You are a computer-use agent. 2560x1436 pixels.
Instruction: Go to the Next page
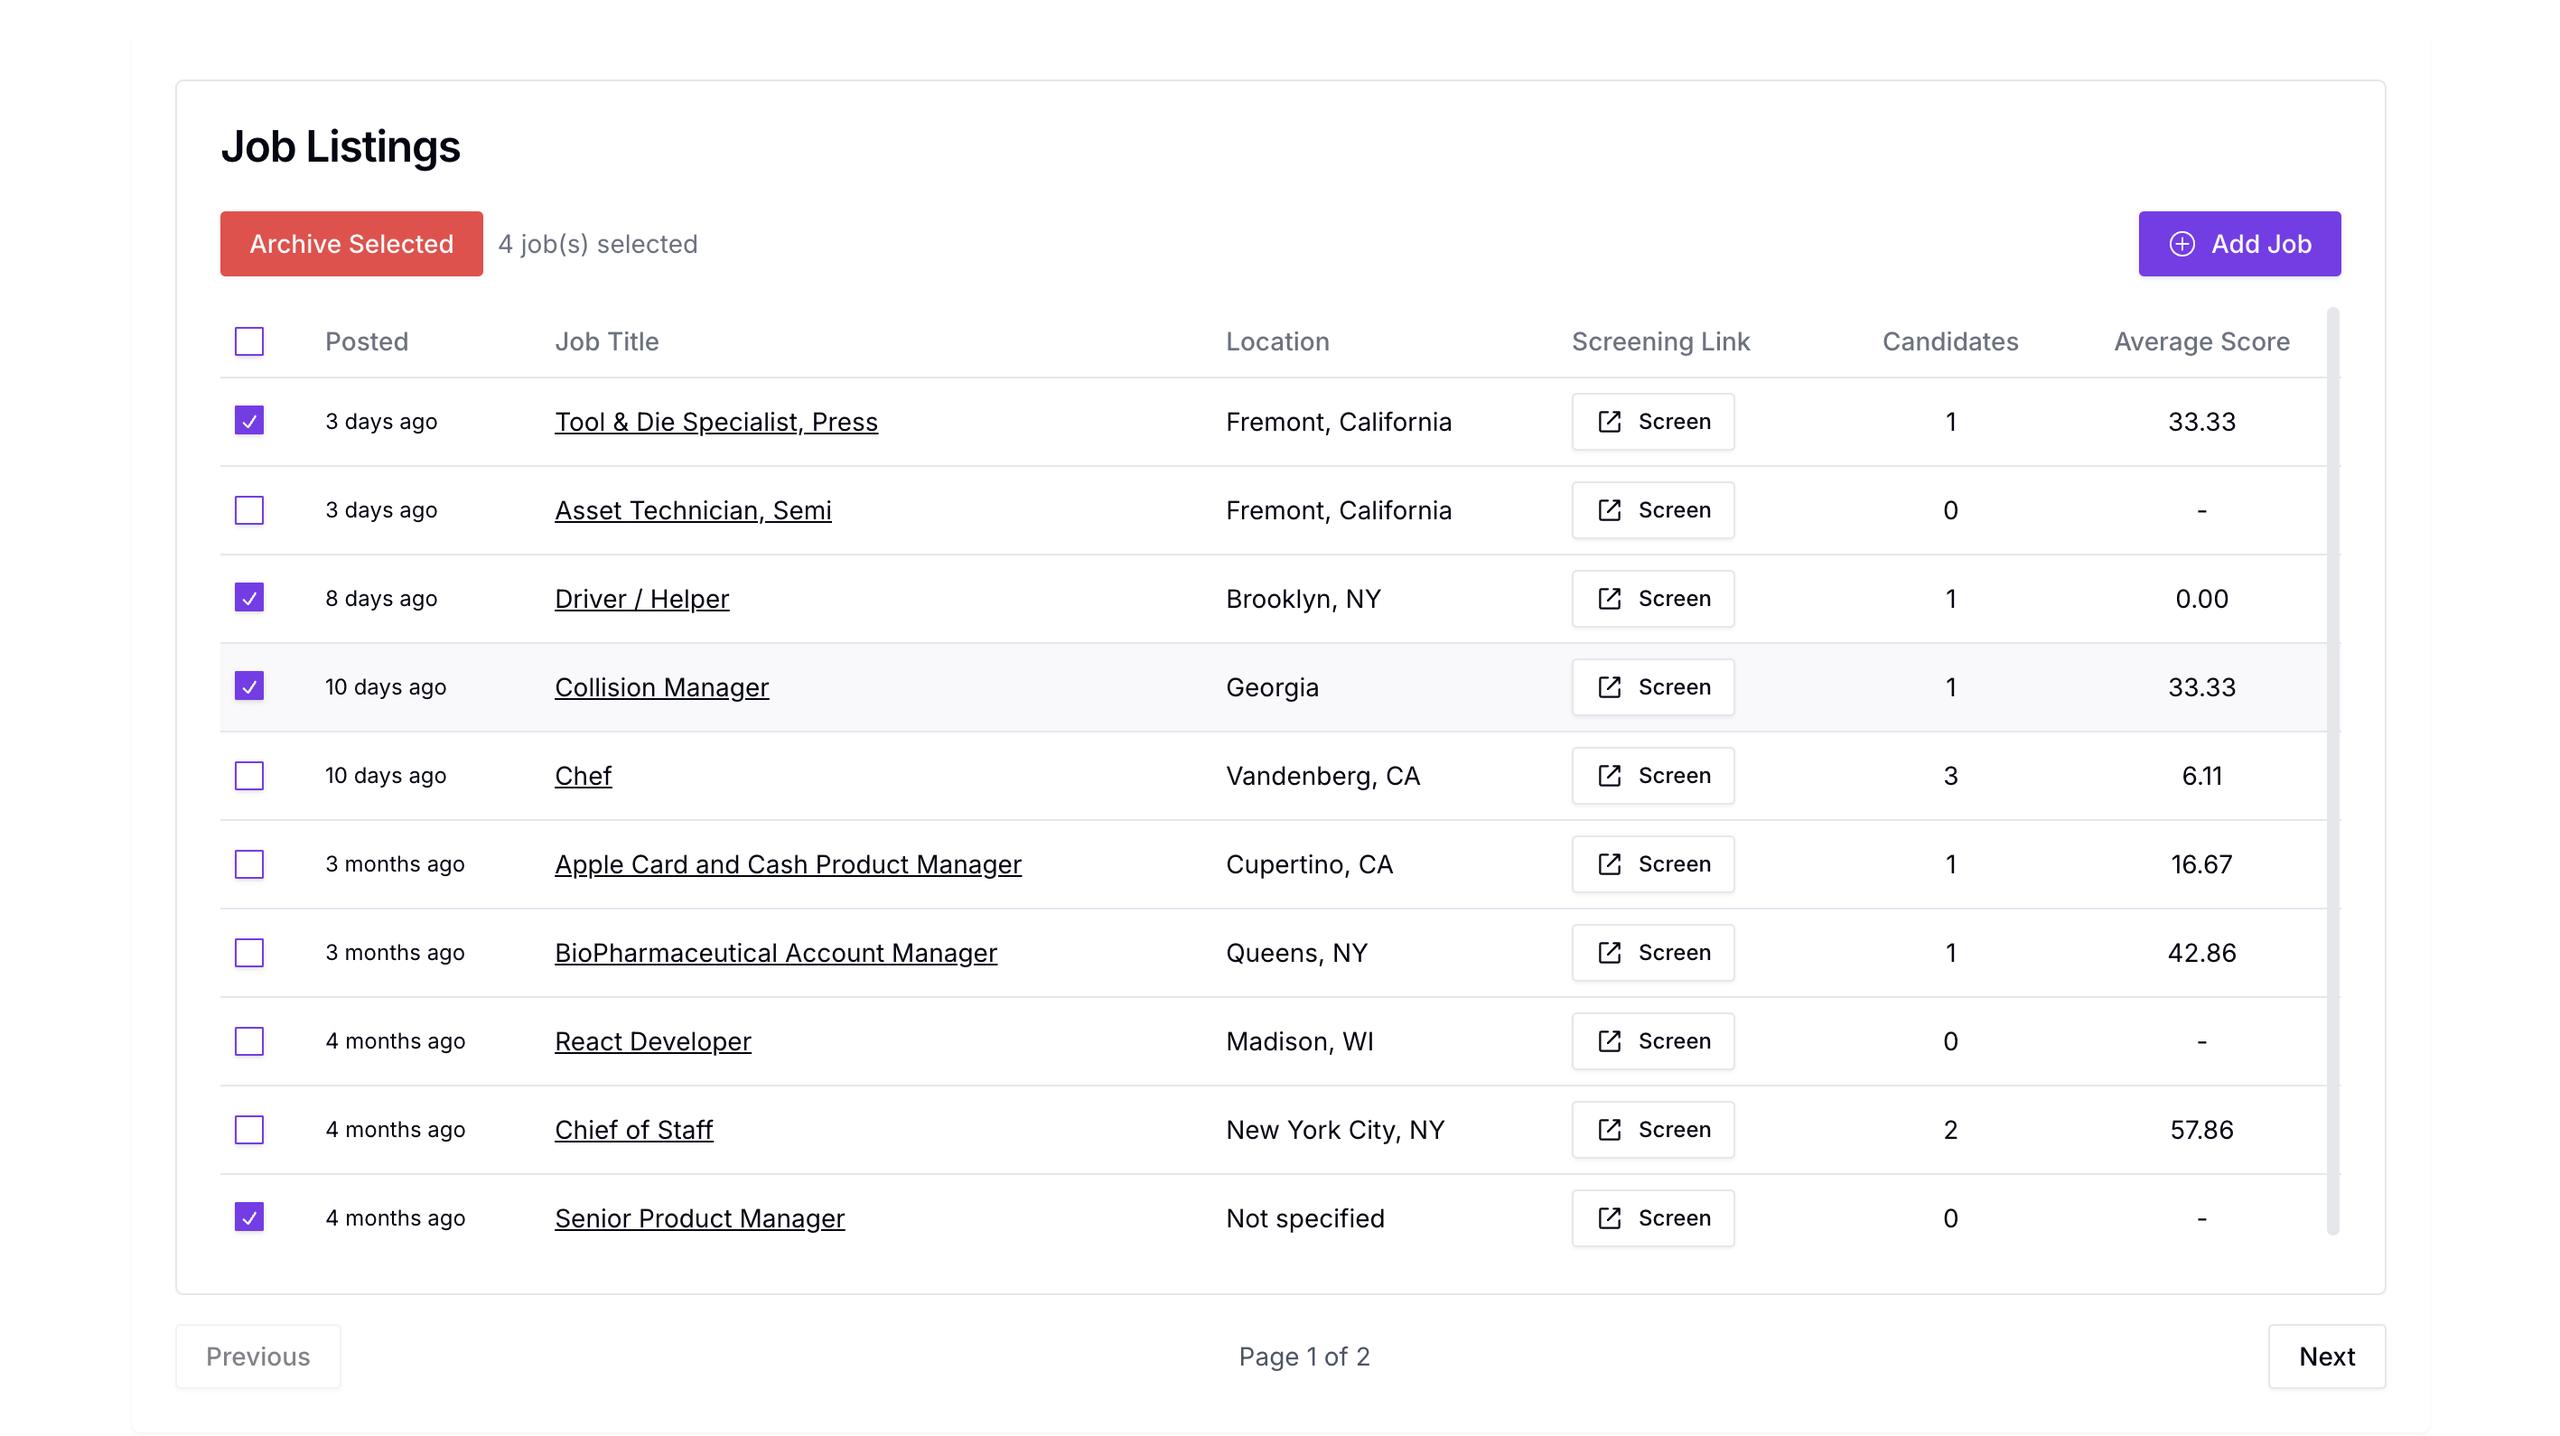point(2326,1356)
